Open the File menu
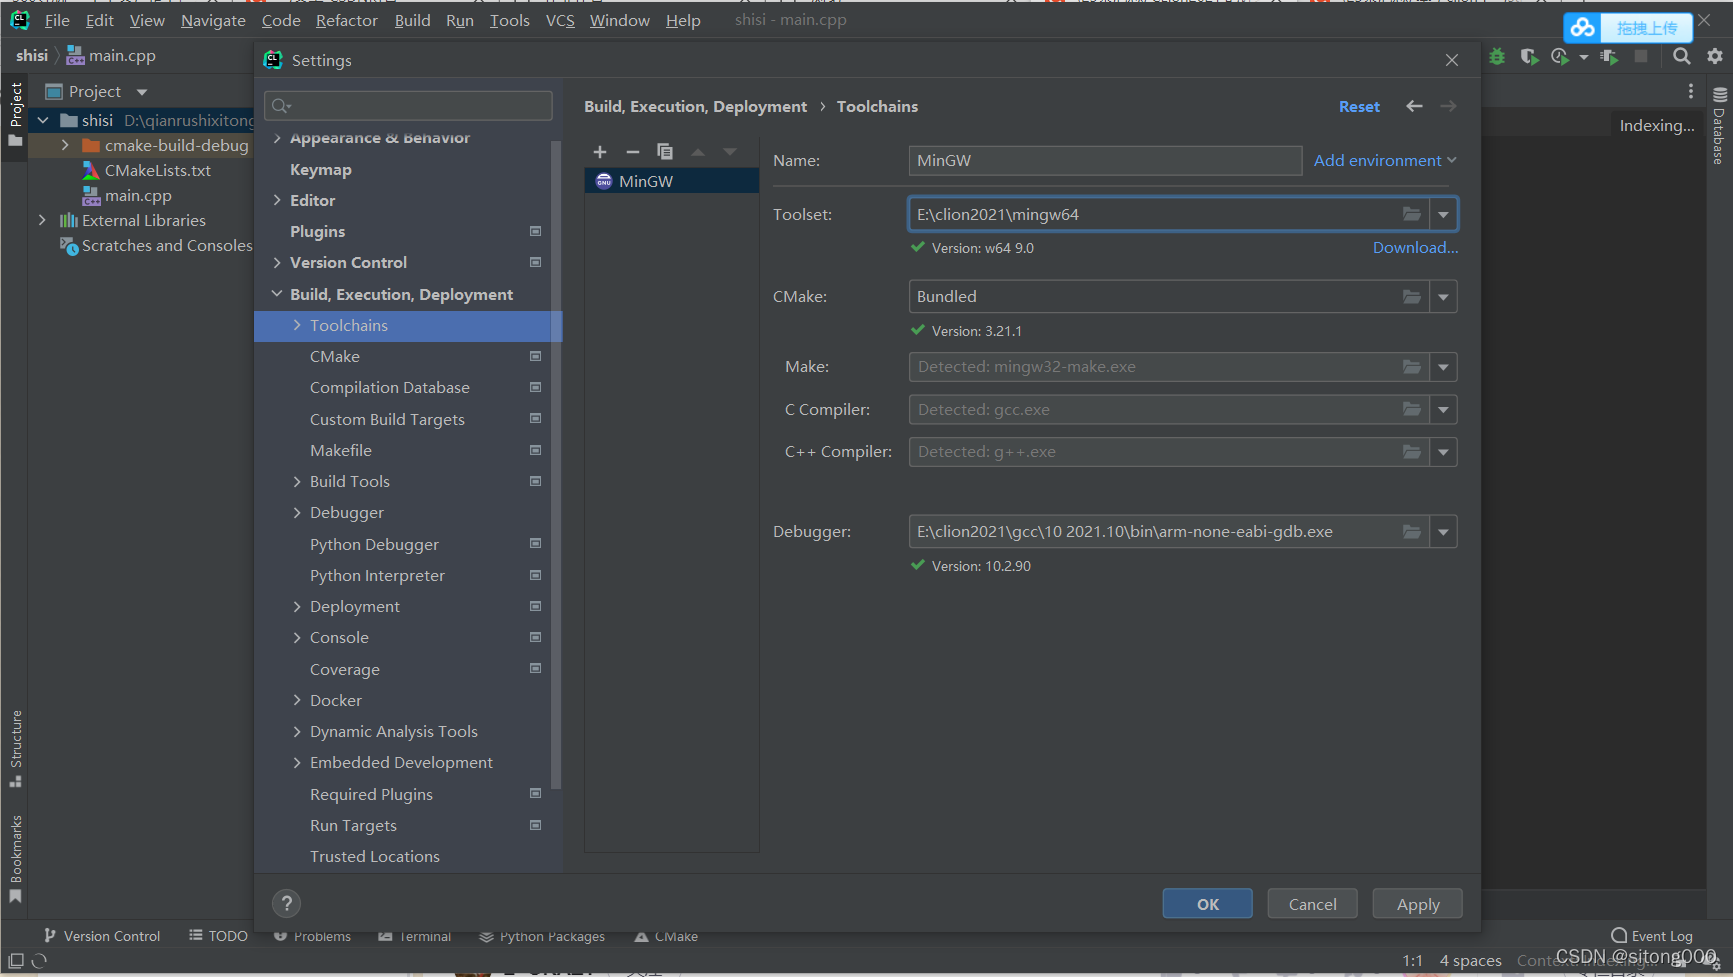This screenshot has height=977, width=1733. pyautogui.click(x=57, y=20)
